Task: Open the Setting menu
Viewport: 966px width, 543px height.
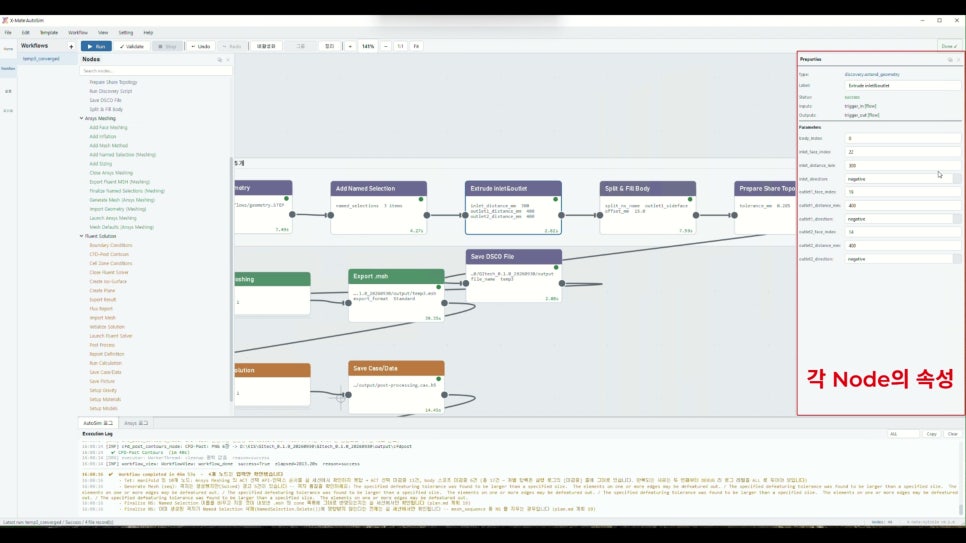Action: (x=126, y=33)
